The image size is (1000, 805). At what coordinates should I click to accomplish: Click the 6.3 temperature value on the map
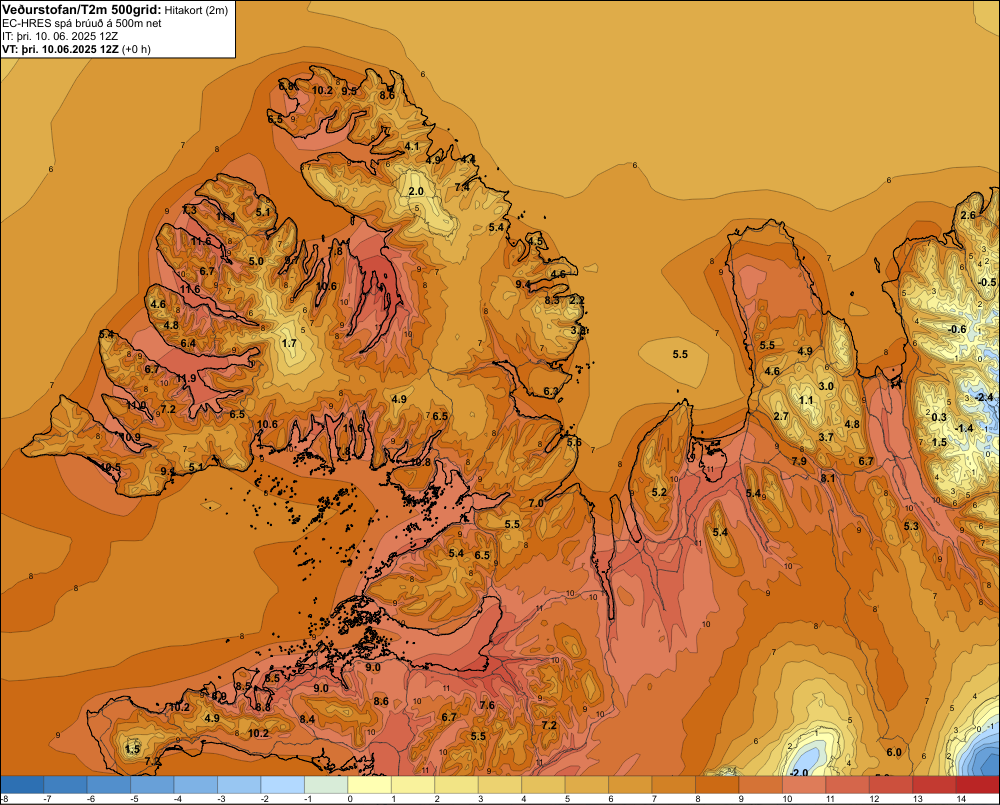click(550, 391)
